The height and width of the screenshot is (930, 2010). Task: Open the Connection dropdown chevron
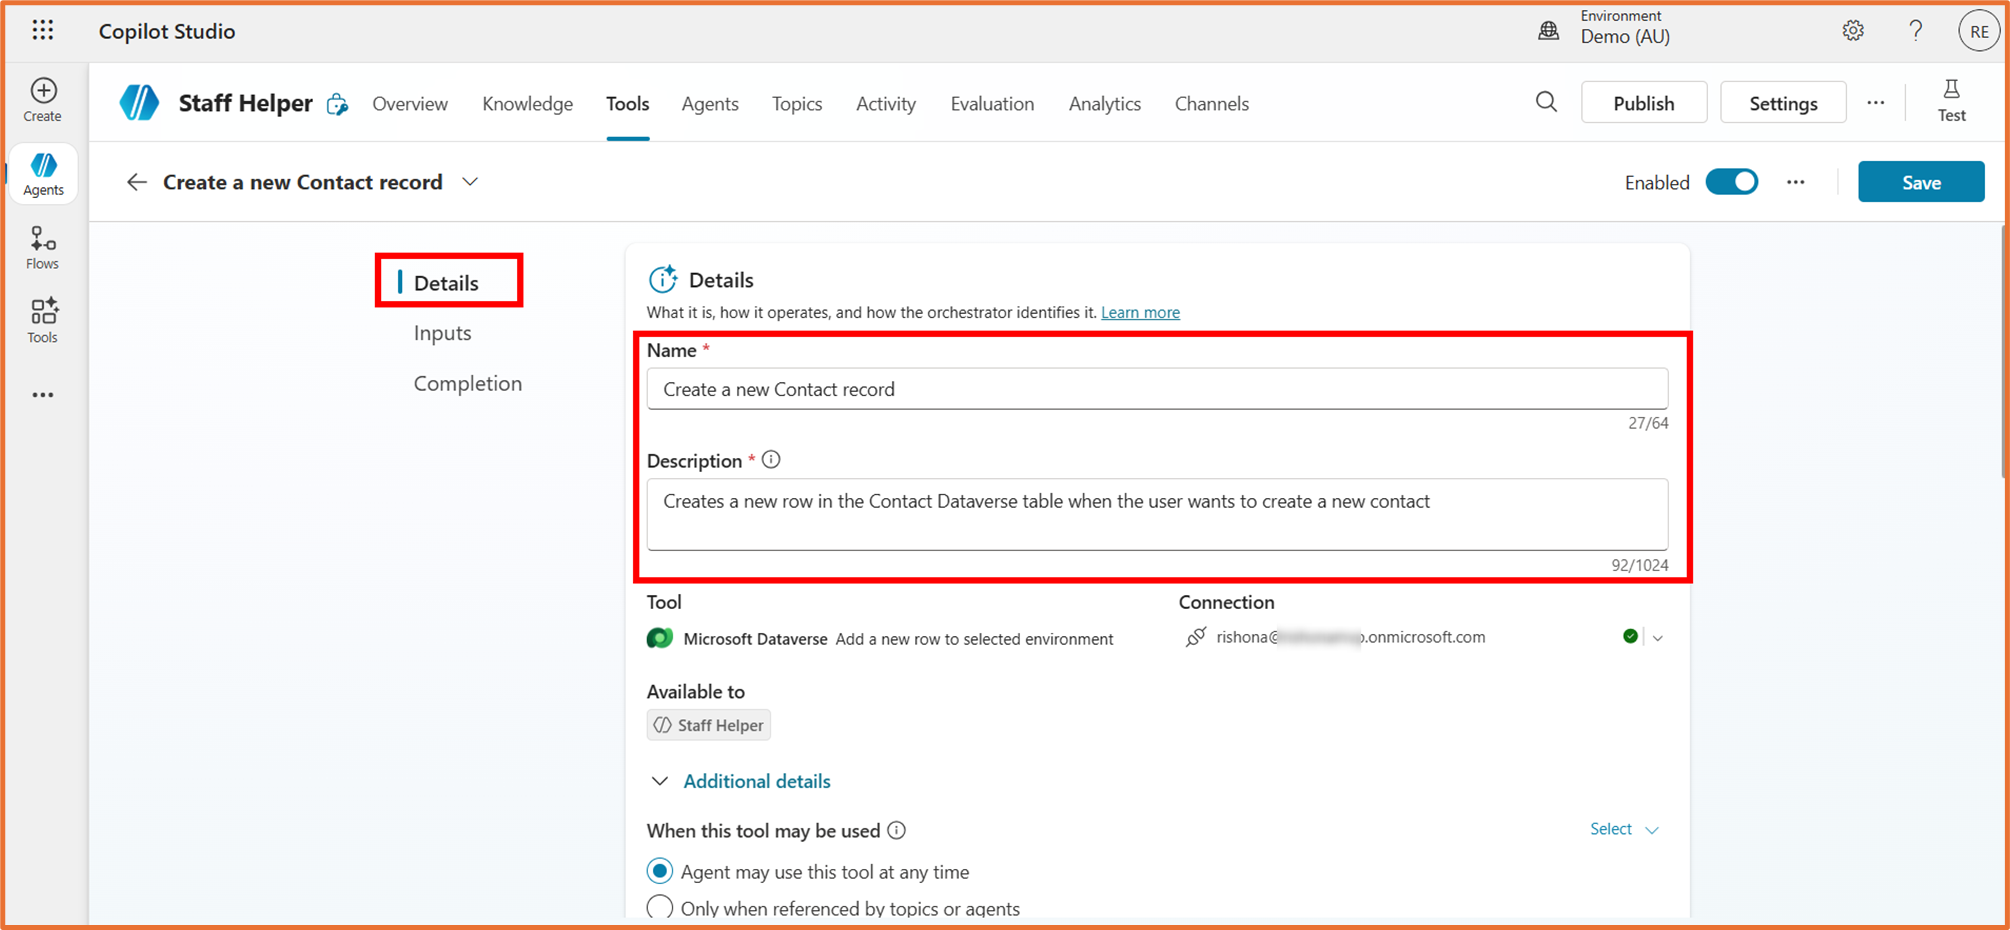1658,638
